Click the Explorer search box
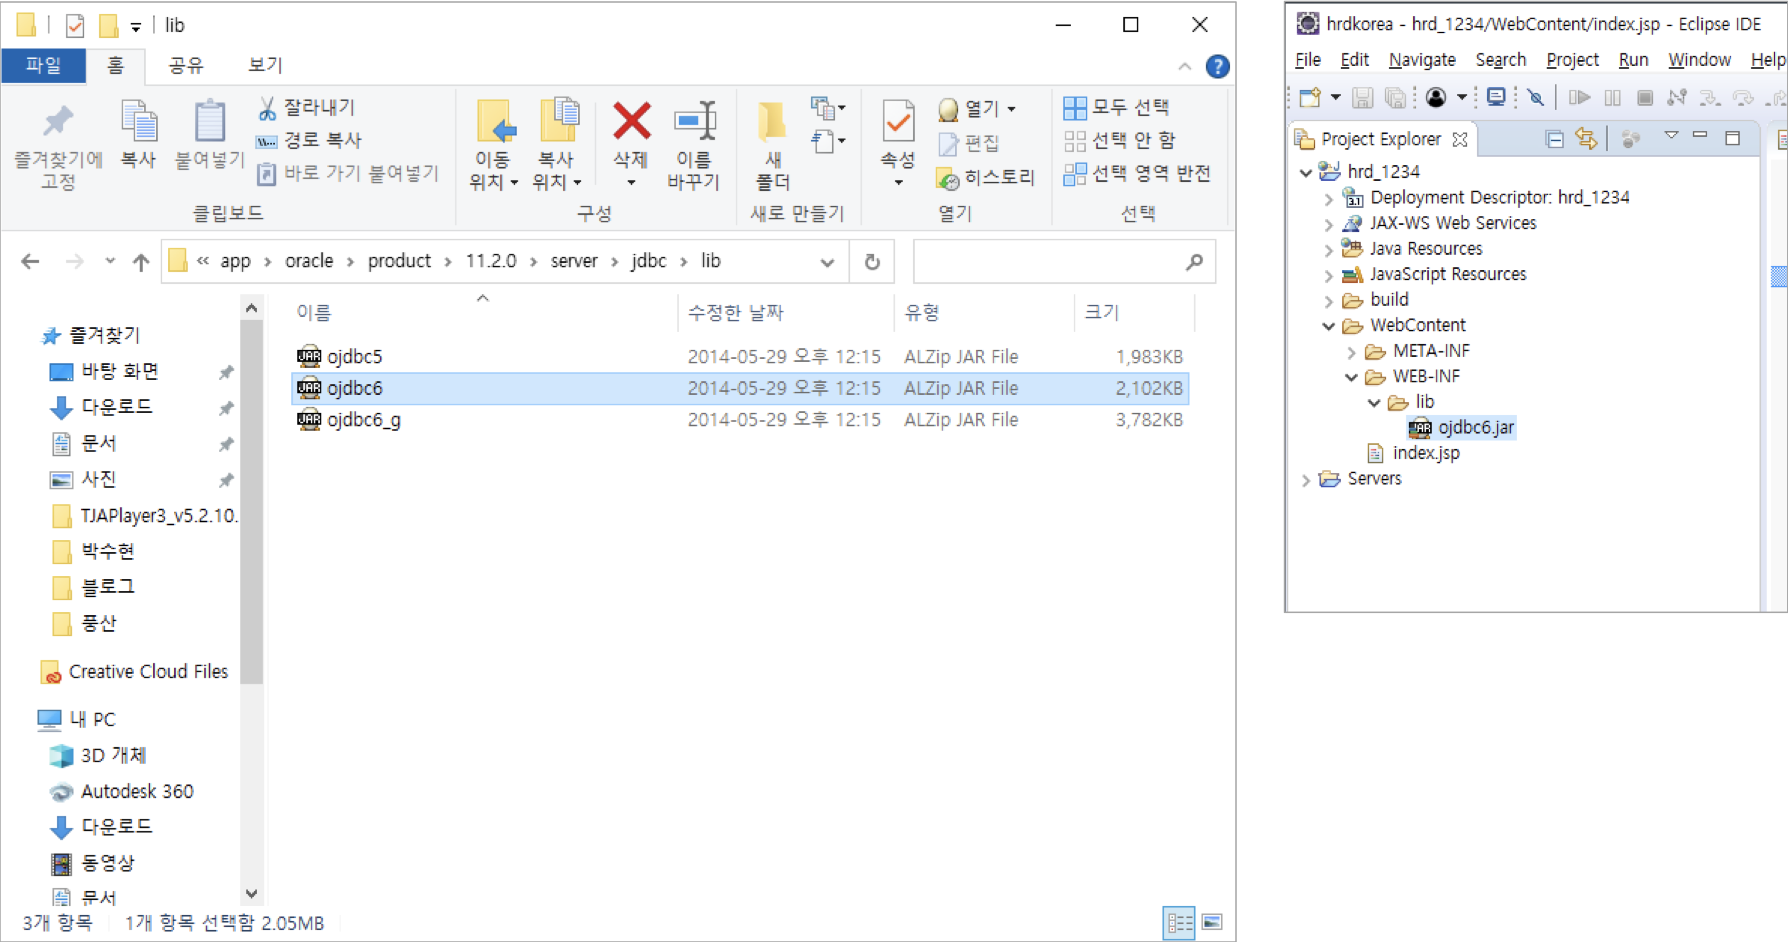 (1064, 262)
